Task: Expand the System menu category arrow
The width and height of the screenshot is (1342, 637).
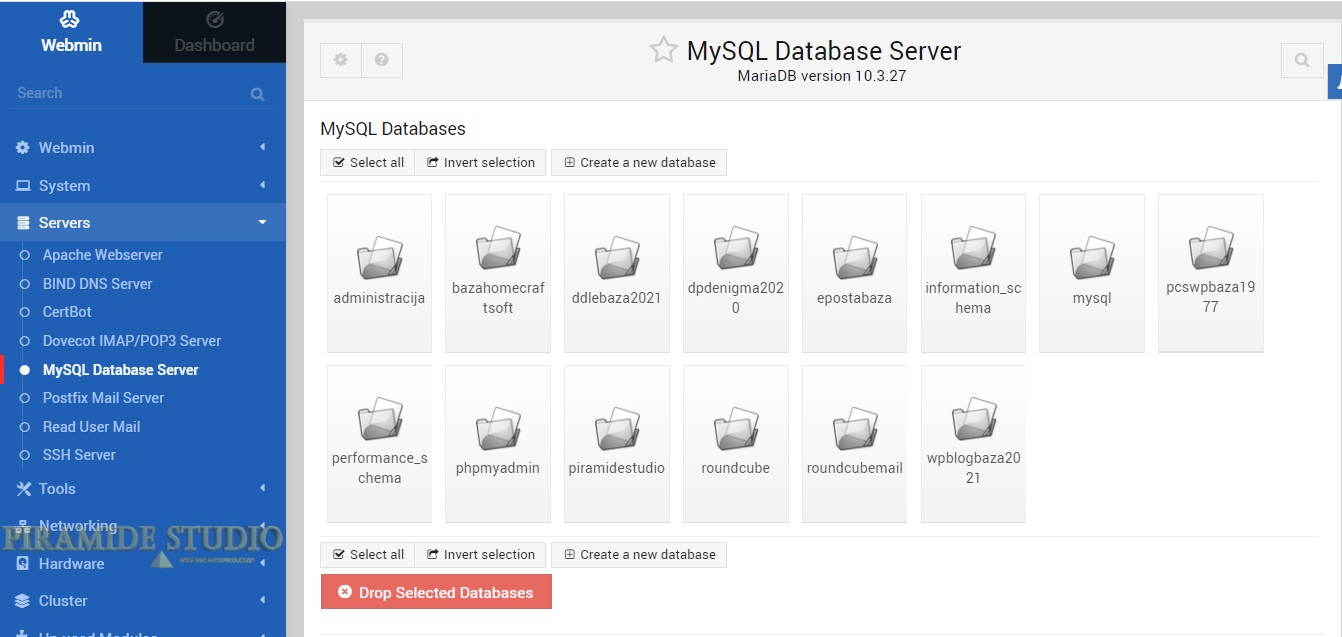Action: coord(262,185)
